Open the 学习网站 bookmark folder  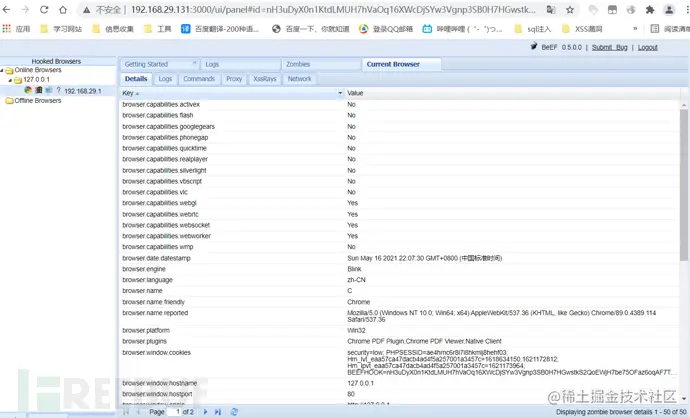point(61,29)
